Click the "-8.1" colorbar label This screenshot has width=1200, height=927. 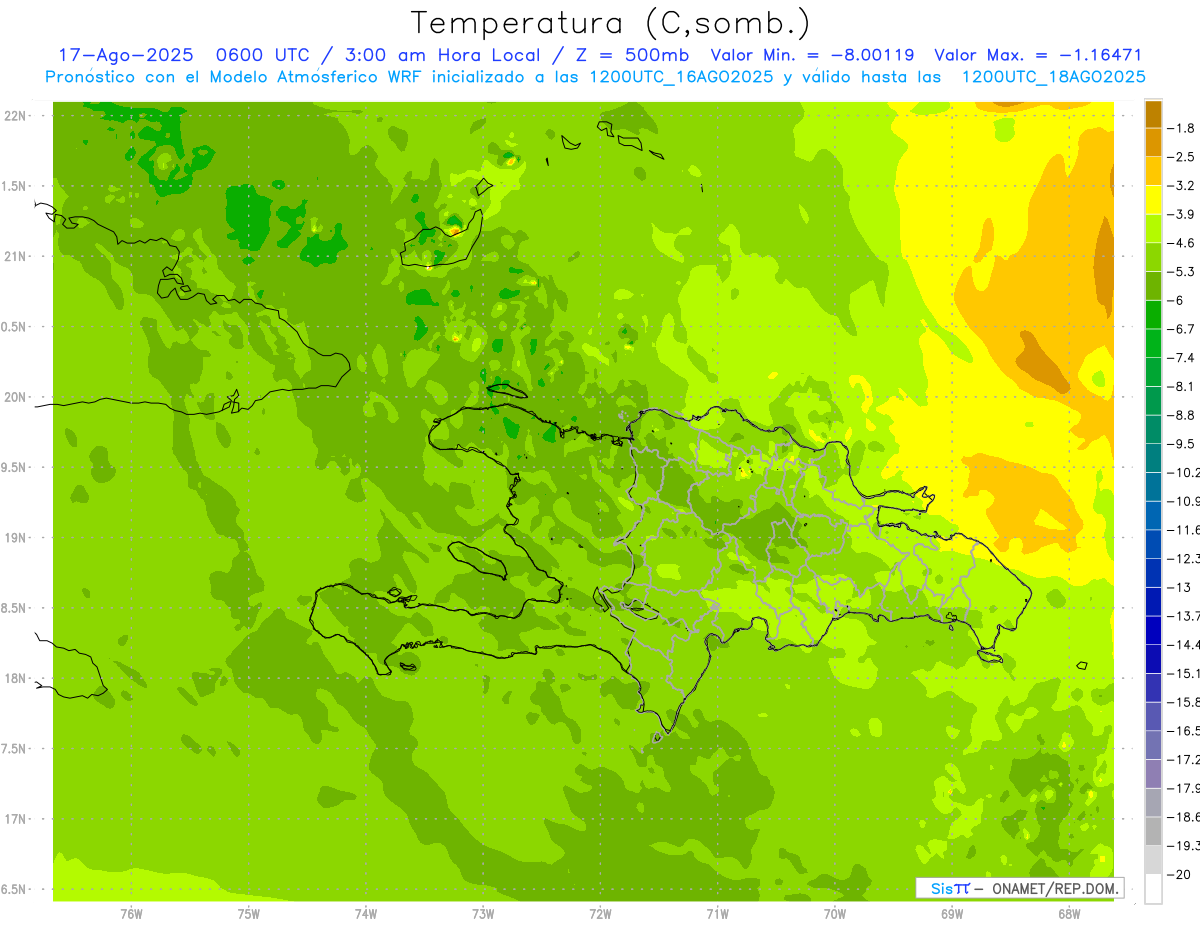click(x=1182, y=386)
